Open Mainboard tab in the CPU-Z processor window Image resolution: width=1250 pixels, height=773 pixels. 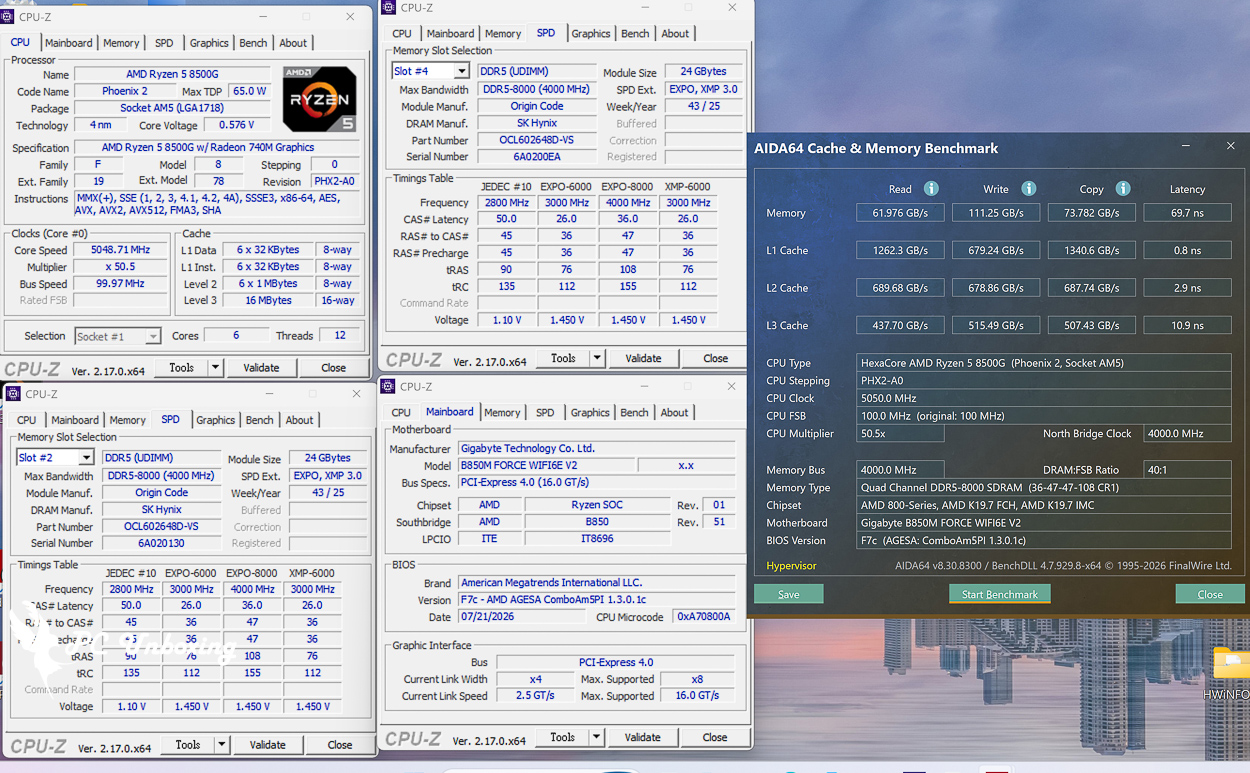69,43
